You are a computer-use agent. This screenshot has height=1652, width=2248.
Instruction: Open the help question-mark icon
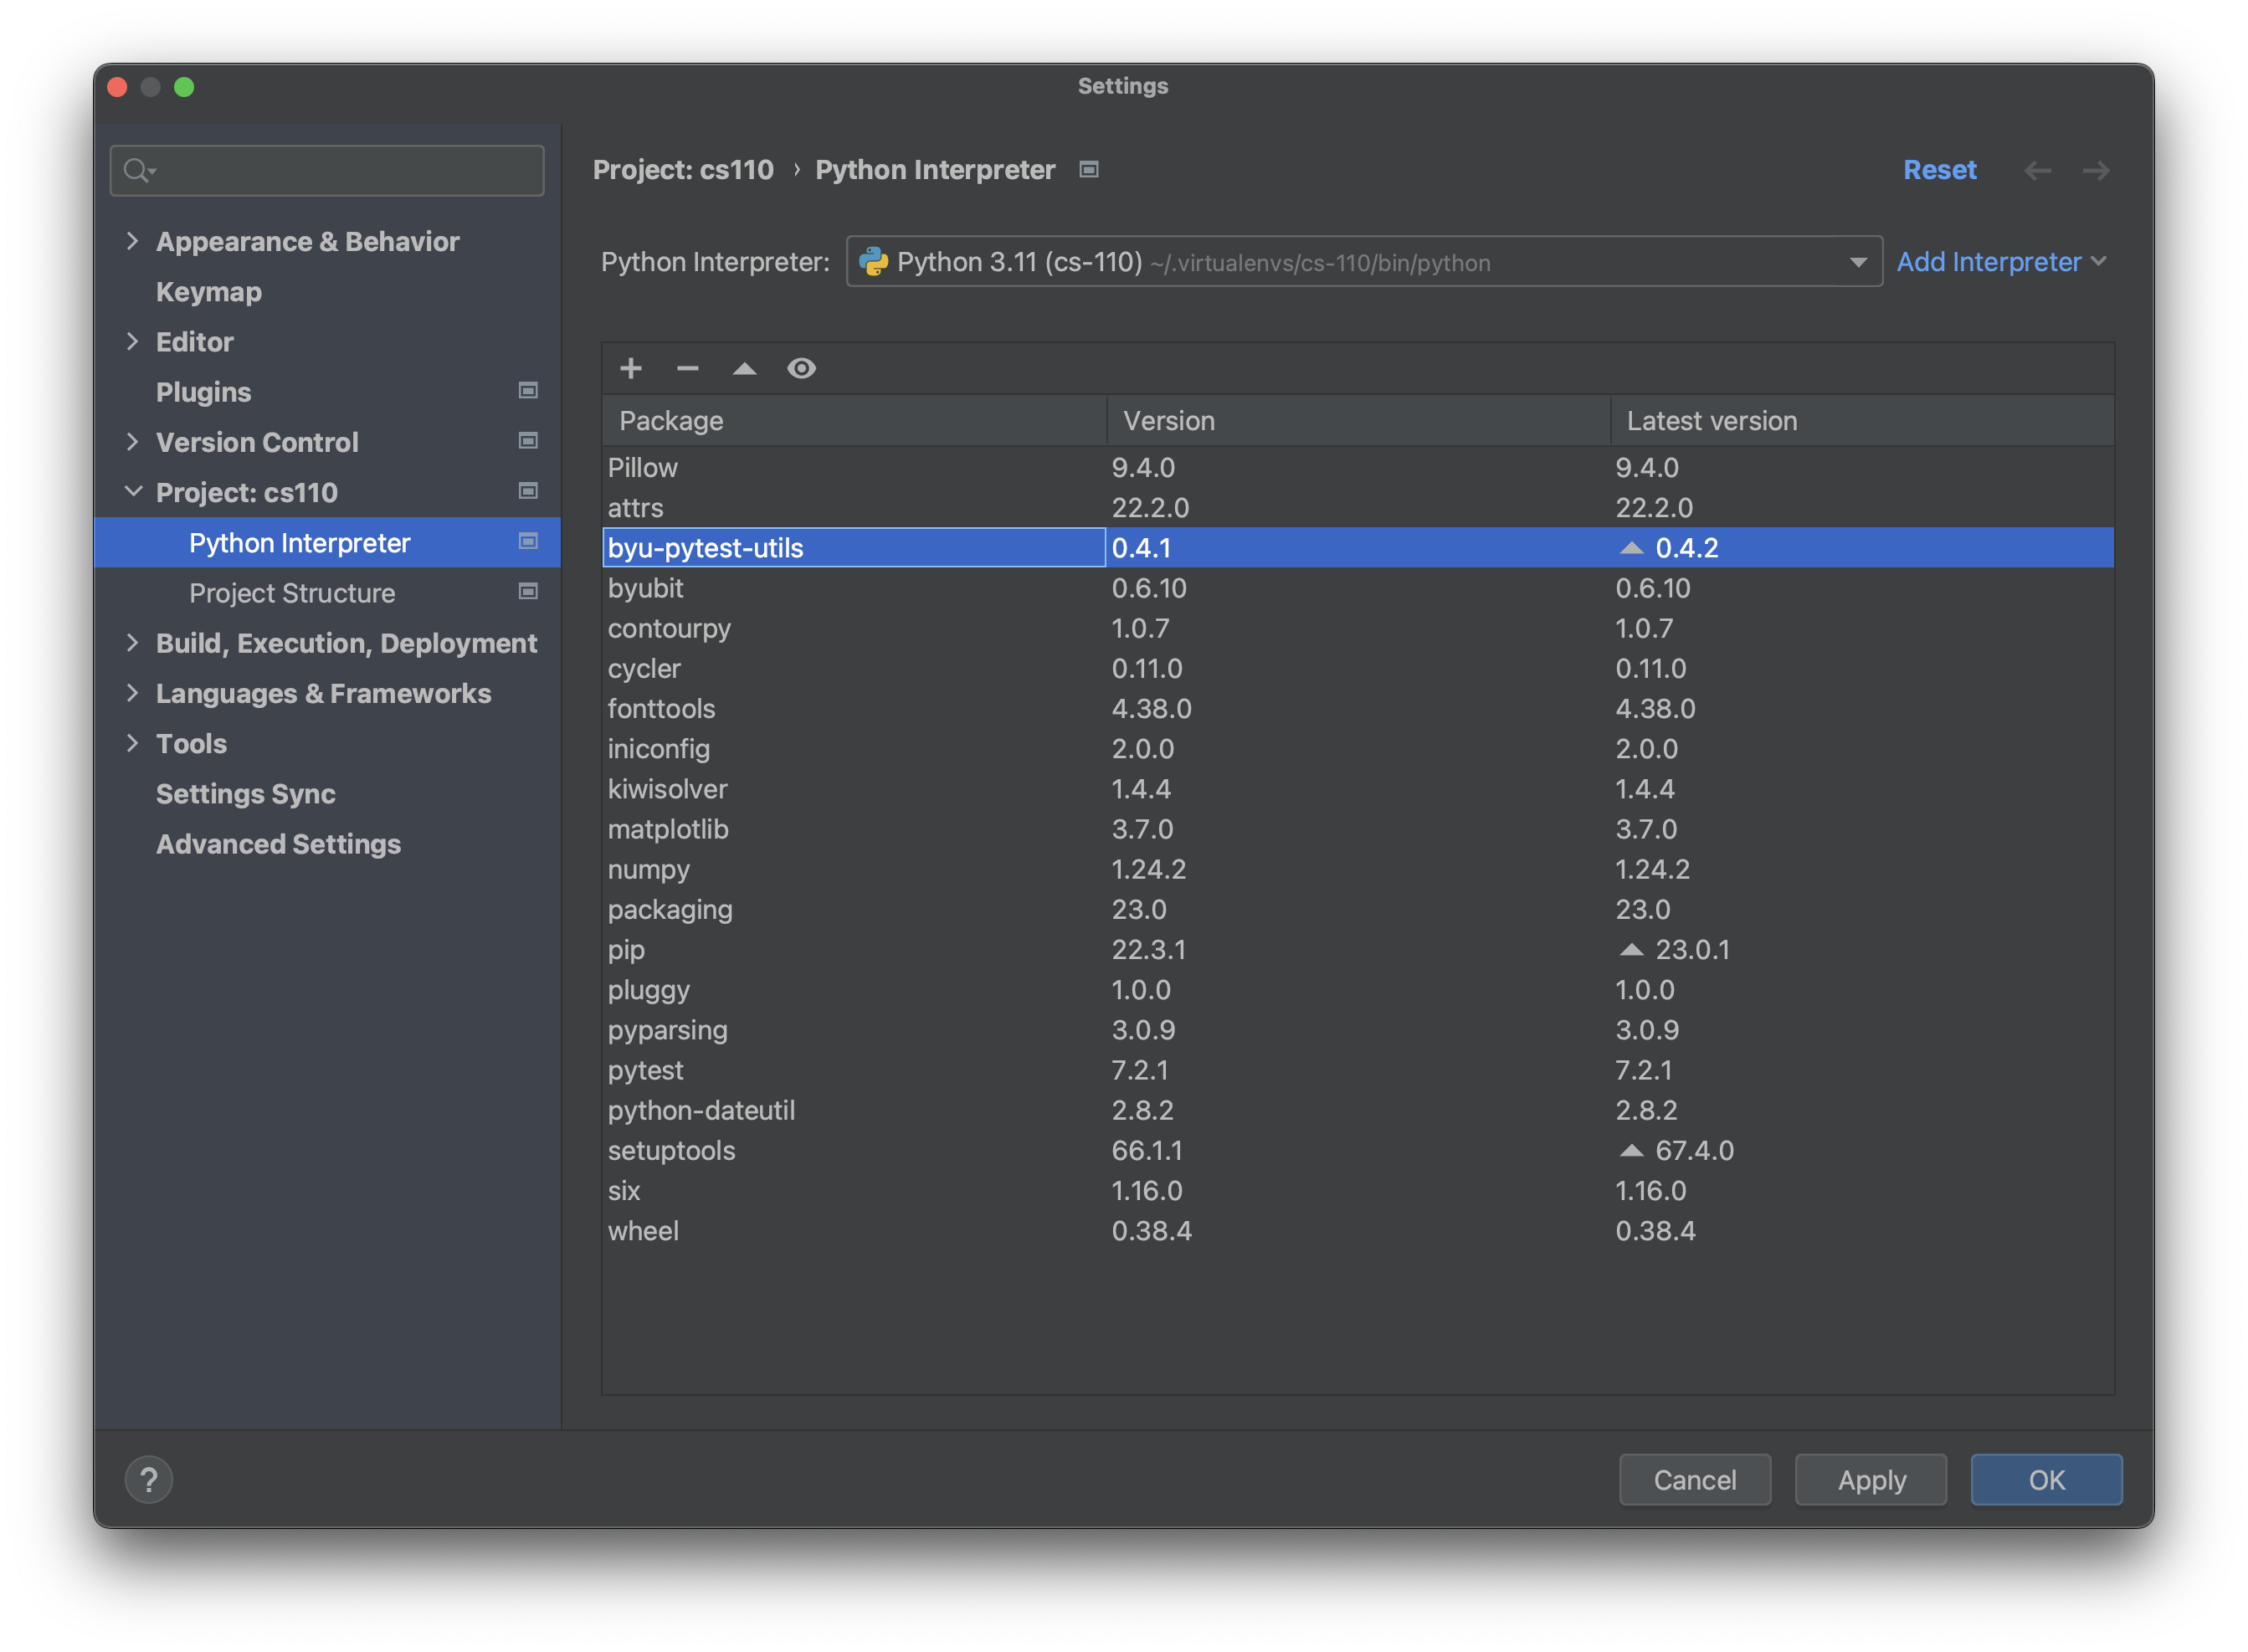pyautogui.click(x=149, y=1479)
